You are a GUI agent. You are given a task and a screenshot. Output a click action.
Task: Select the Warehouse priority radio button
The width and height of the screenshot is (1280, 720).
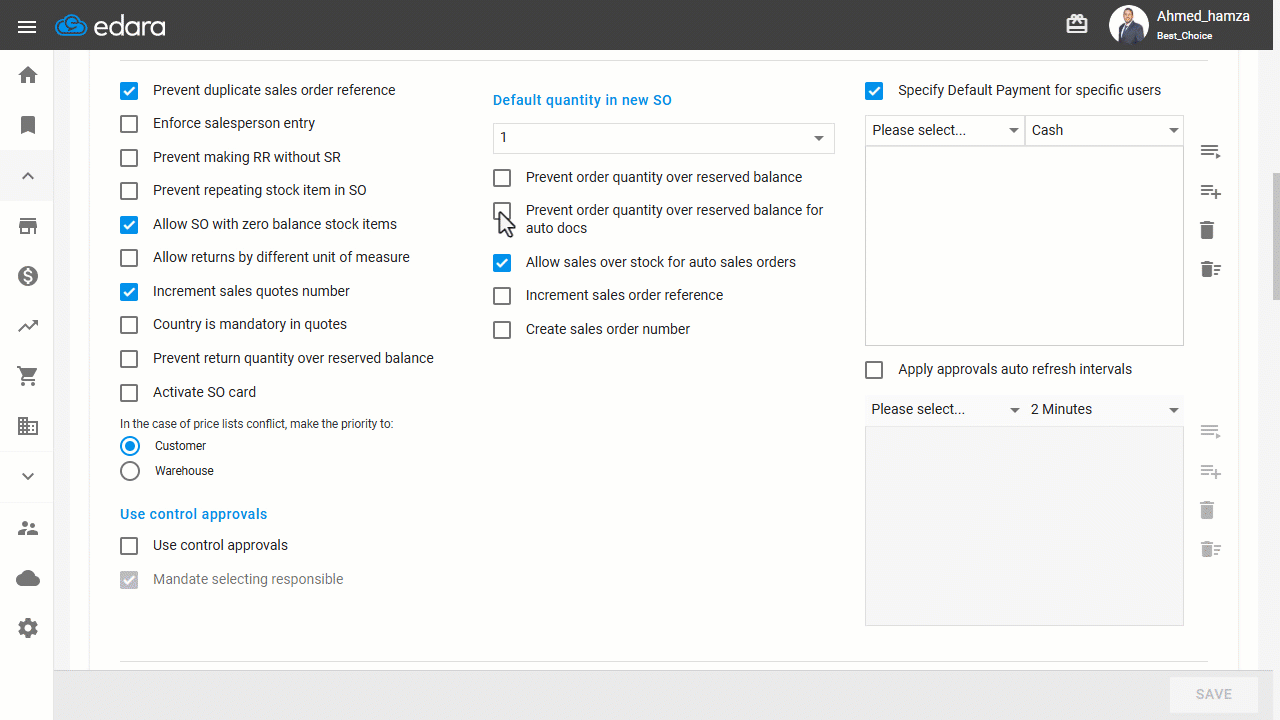click(x=130, y=471)
